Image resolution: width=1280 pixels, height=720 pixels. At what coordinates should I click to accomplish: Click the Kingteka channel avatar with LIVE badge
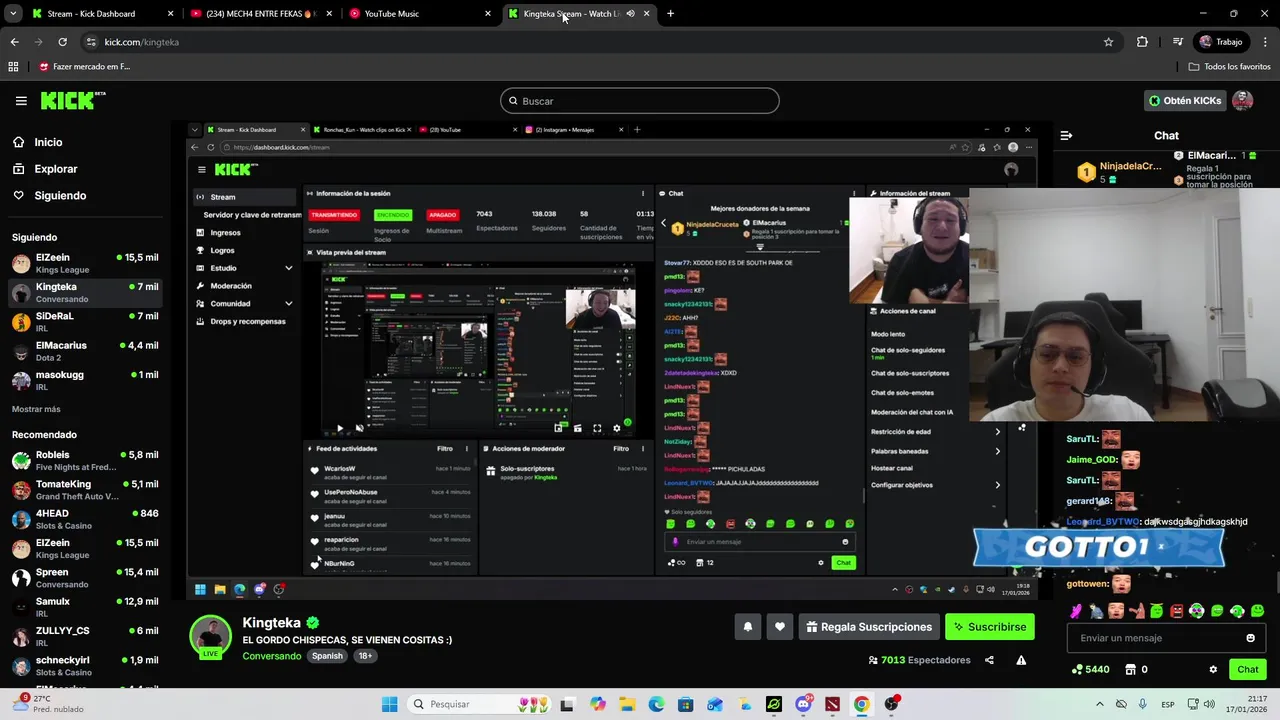tap(211, 637)
